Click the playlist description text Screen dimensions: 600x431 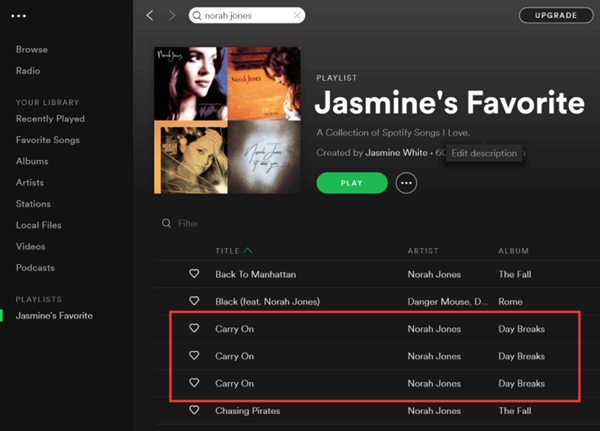coord(393,133)
